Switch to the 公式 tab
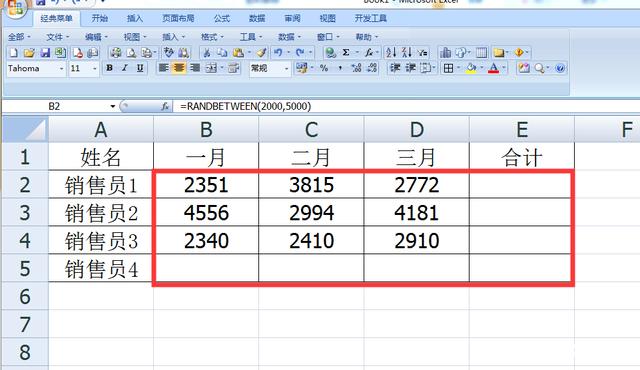This screenshot has height=370, width=640. click(x=222, y=18)
